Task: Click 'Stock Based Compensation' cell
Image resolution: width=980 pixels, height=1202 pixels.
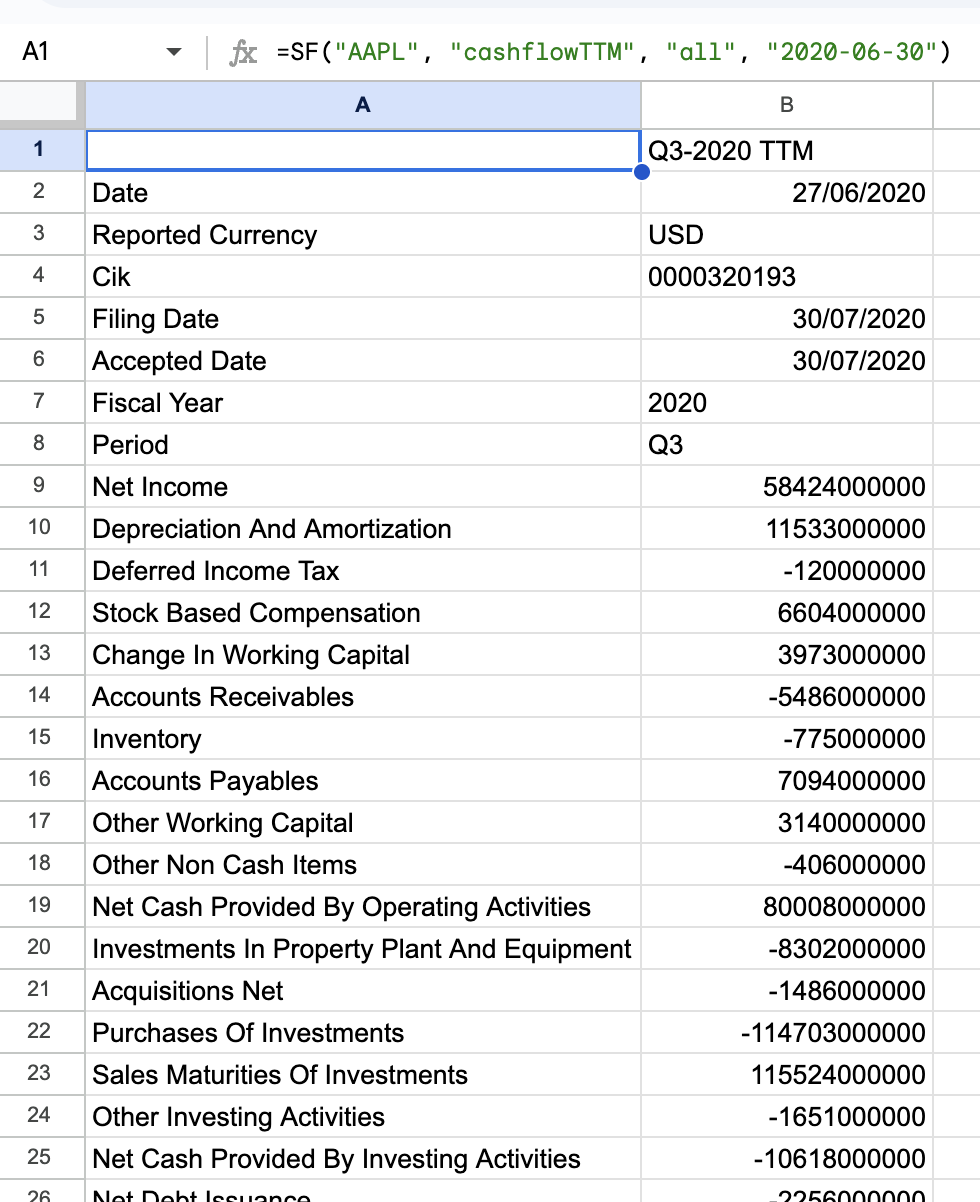Action: (x=363, y=612)
